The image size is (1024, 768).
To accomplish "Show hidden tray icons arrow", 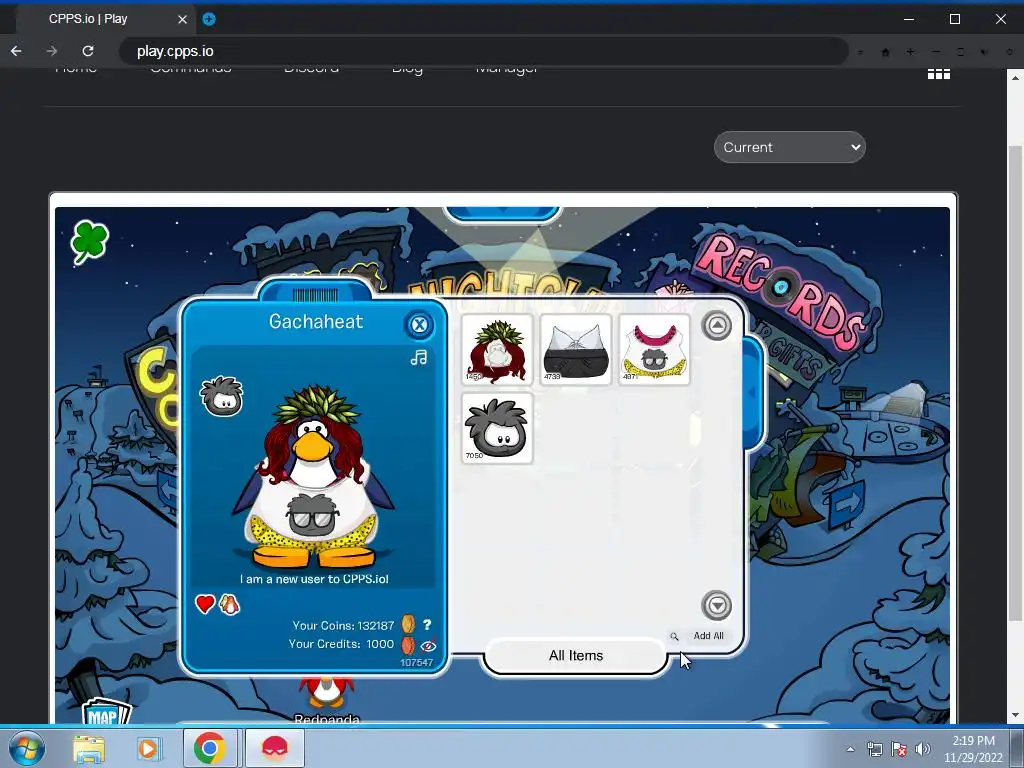I will pos(850,749).
